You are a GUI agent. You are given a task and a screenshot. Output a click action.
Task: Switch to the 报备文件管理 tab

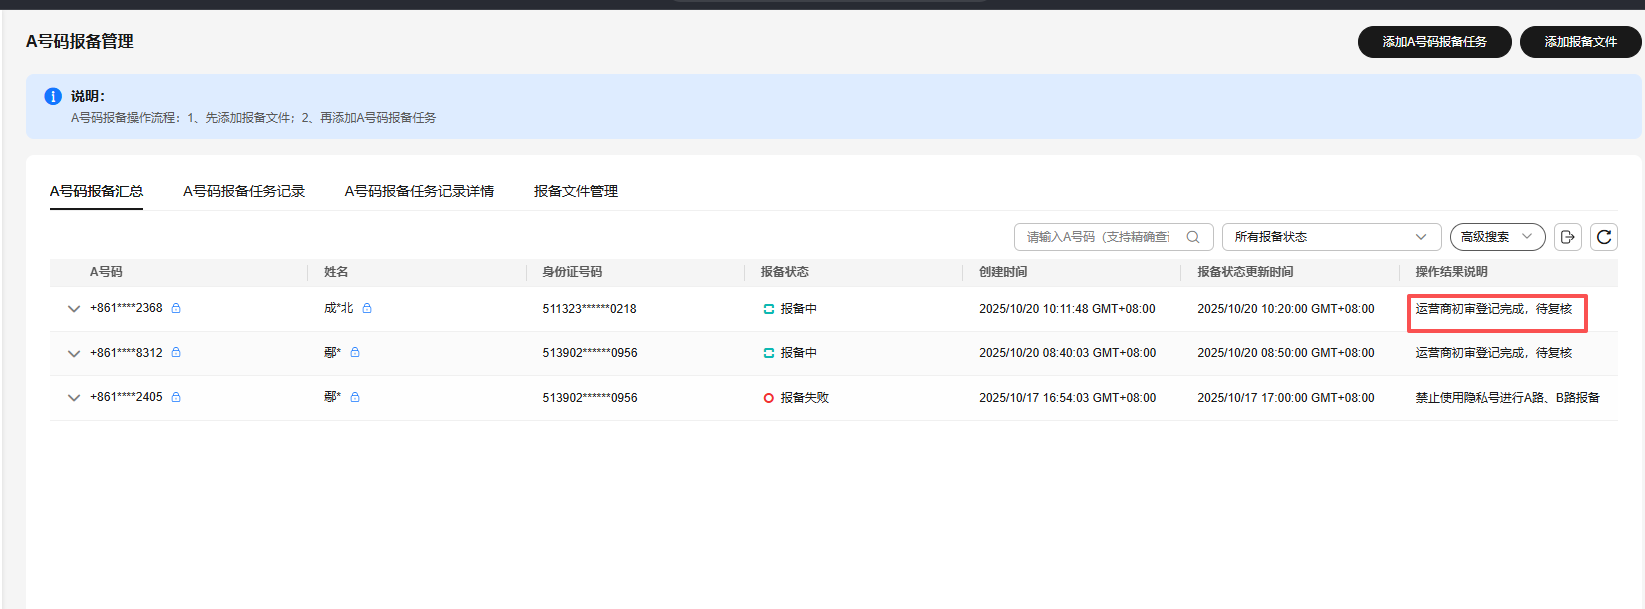575,191
